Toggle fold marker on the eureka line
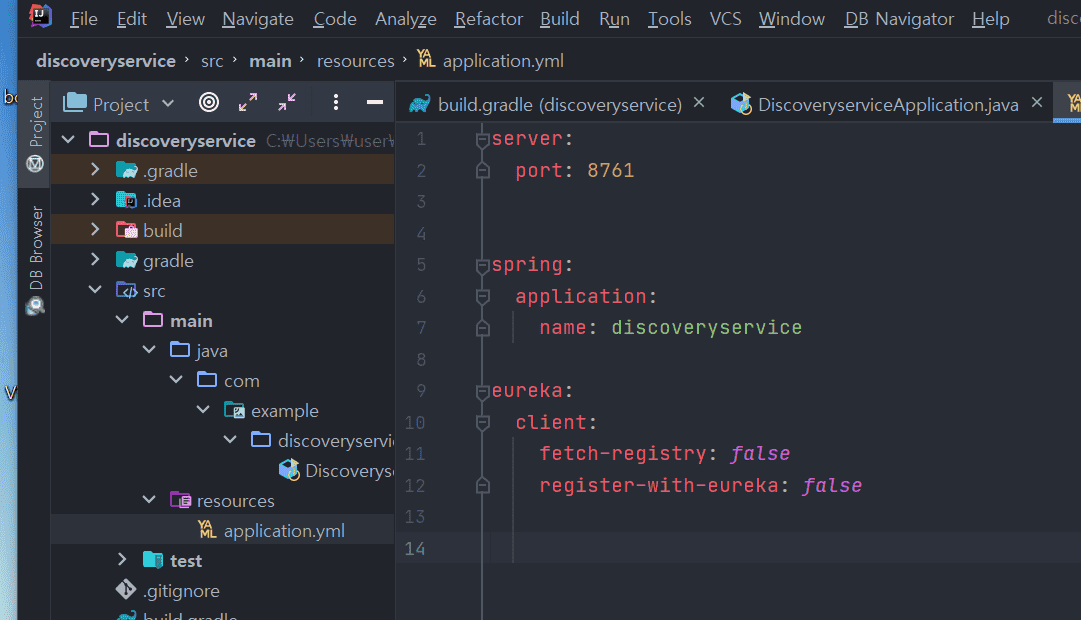This screenshot has height=620, width=1081. pos(483,391)
